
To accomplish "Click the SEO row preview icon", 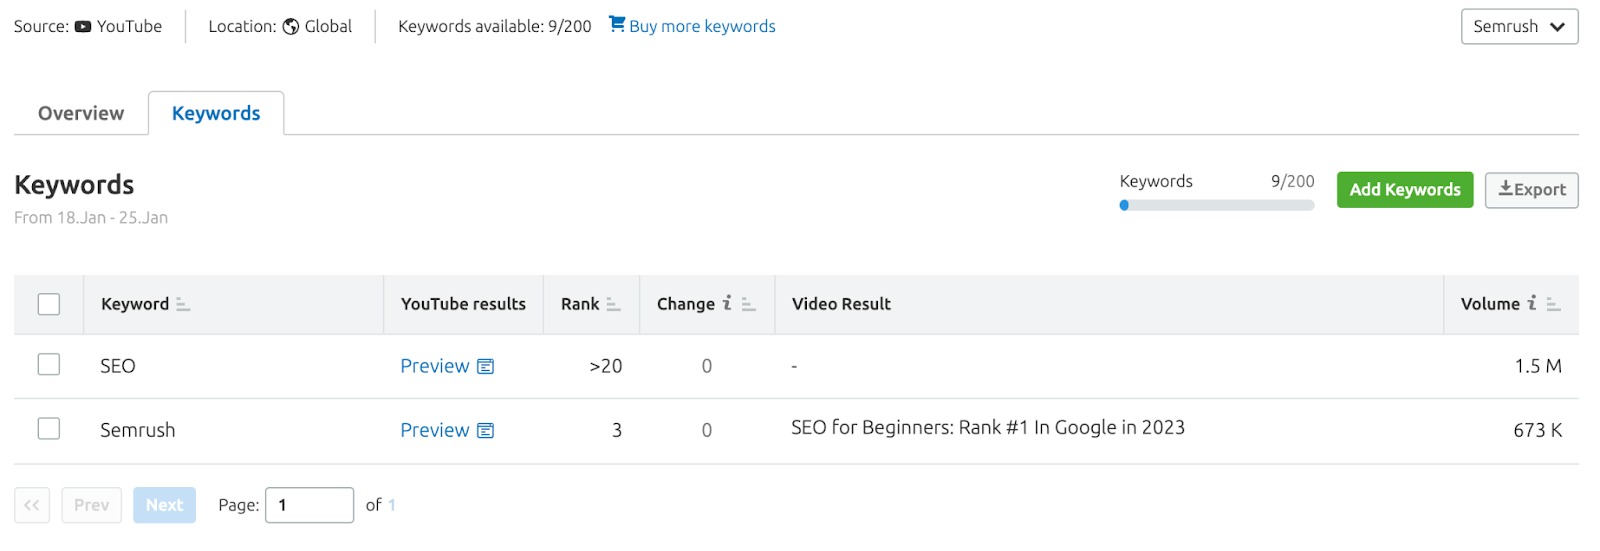I will pos(486,367).
